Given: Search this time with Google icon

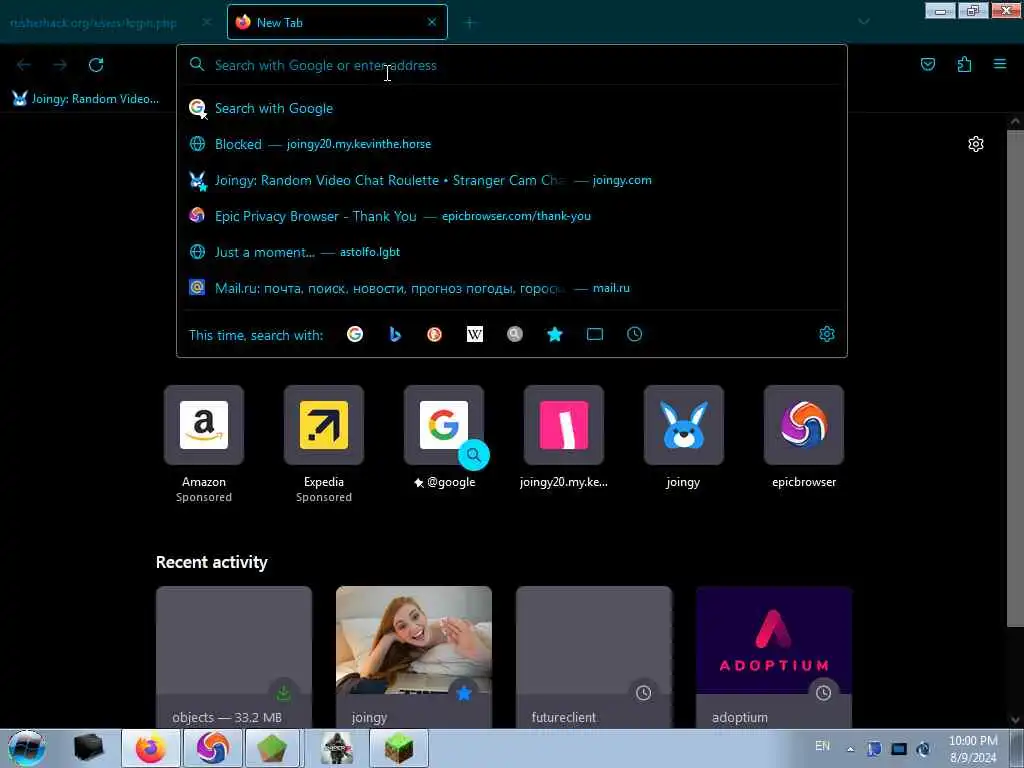Looking at the screenshot, I should pyautogui.click(x=355, y=334).
